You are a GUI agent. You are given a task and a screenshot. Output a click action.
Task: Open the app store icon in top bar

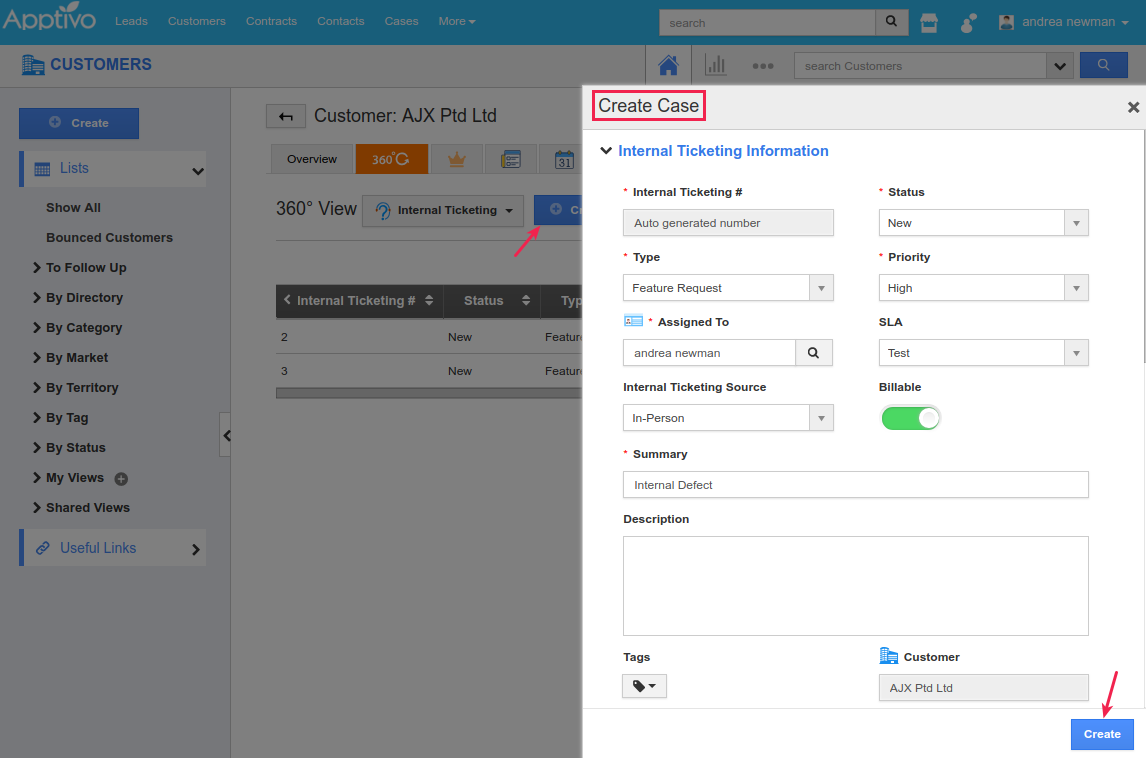(928, 23)
